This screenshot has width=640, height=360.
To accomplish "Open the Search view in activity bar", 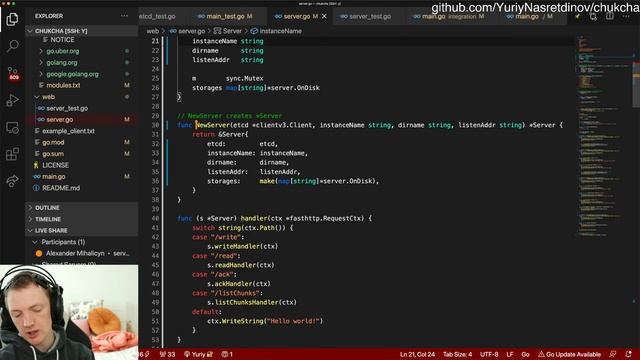I will point(12,46).
